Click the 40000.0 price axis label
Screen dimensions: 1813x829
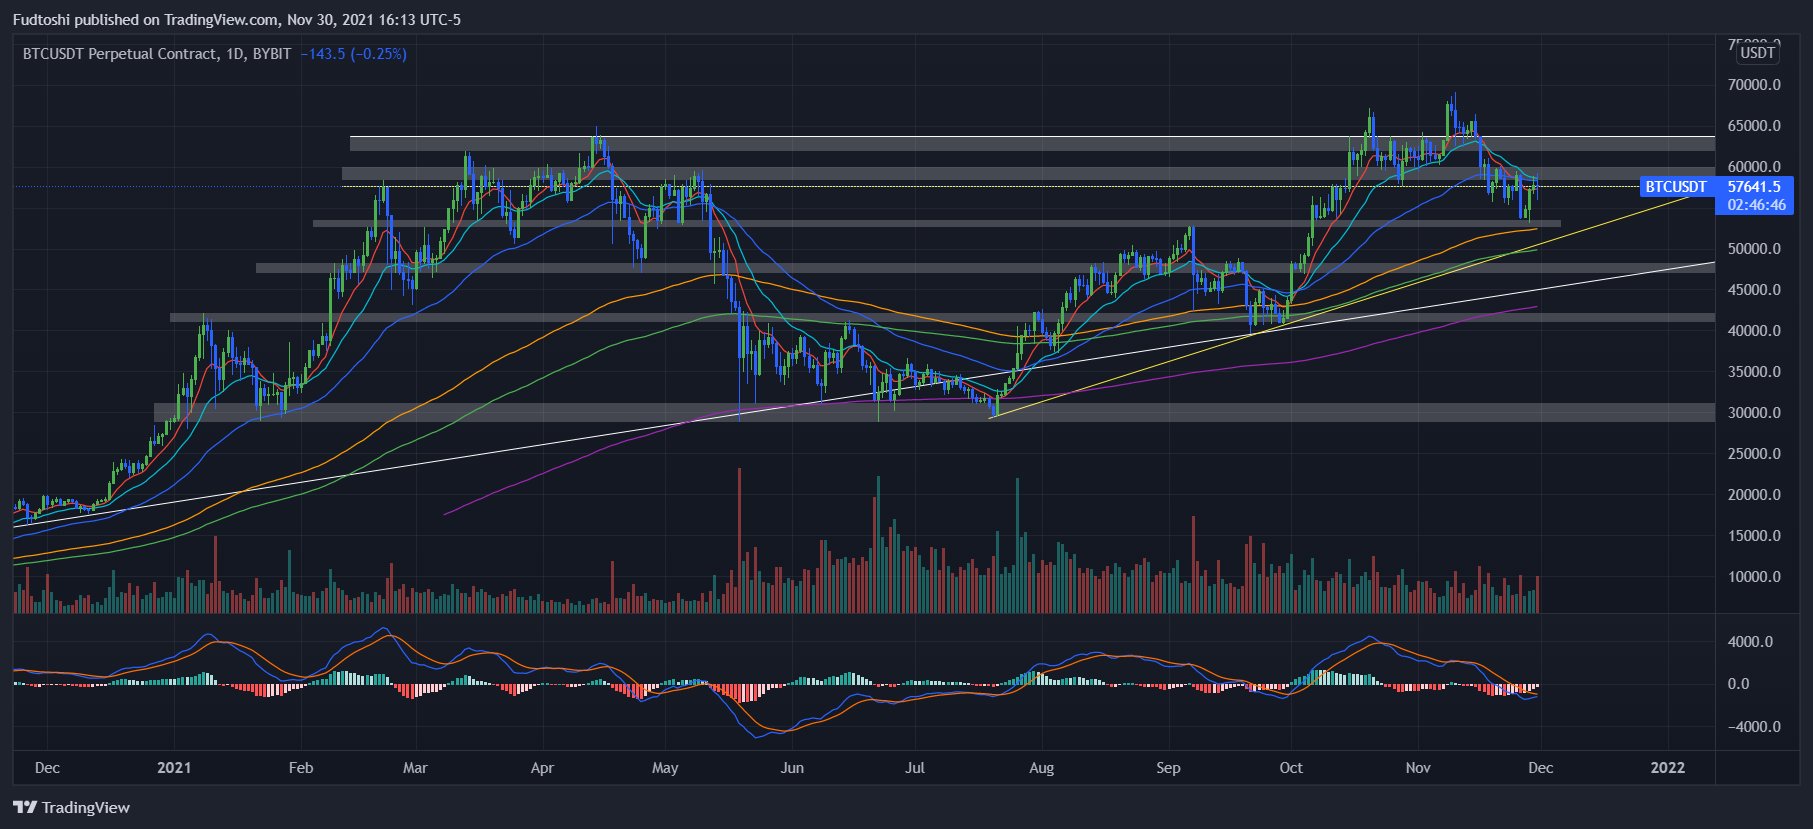(1754, 331)
